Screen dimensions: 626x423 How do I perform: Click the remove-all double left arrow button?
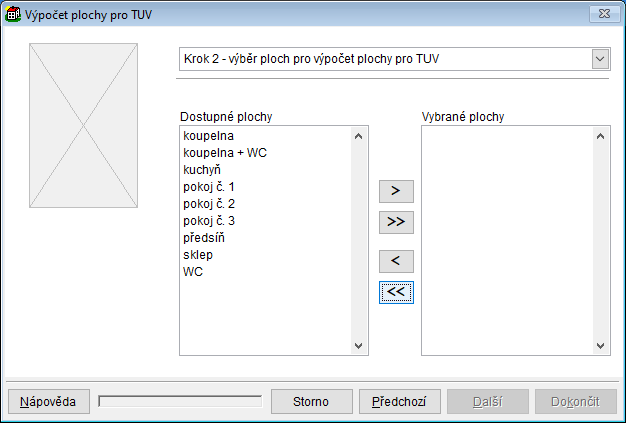pos(396,292)
